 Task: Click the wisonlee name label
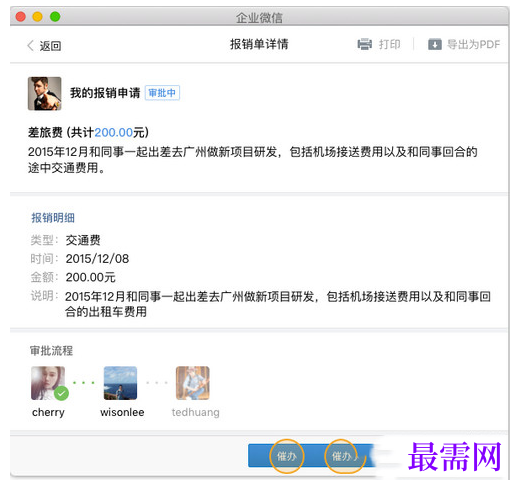point(122,412)
